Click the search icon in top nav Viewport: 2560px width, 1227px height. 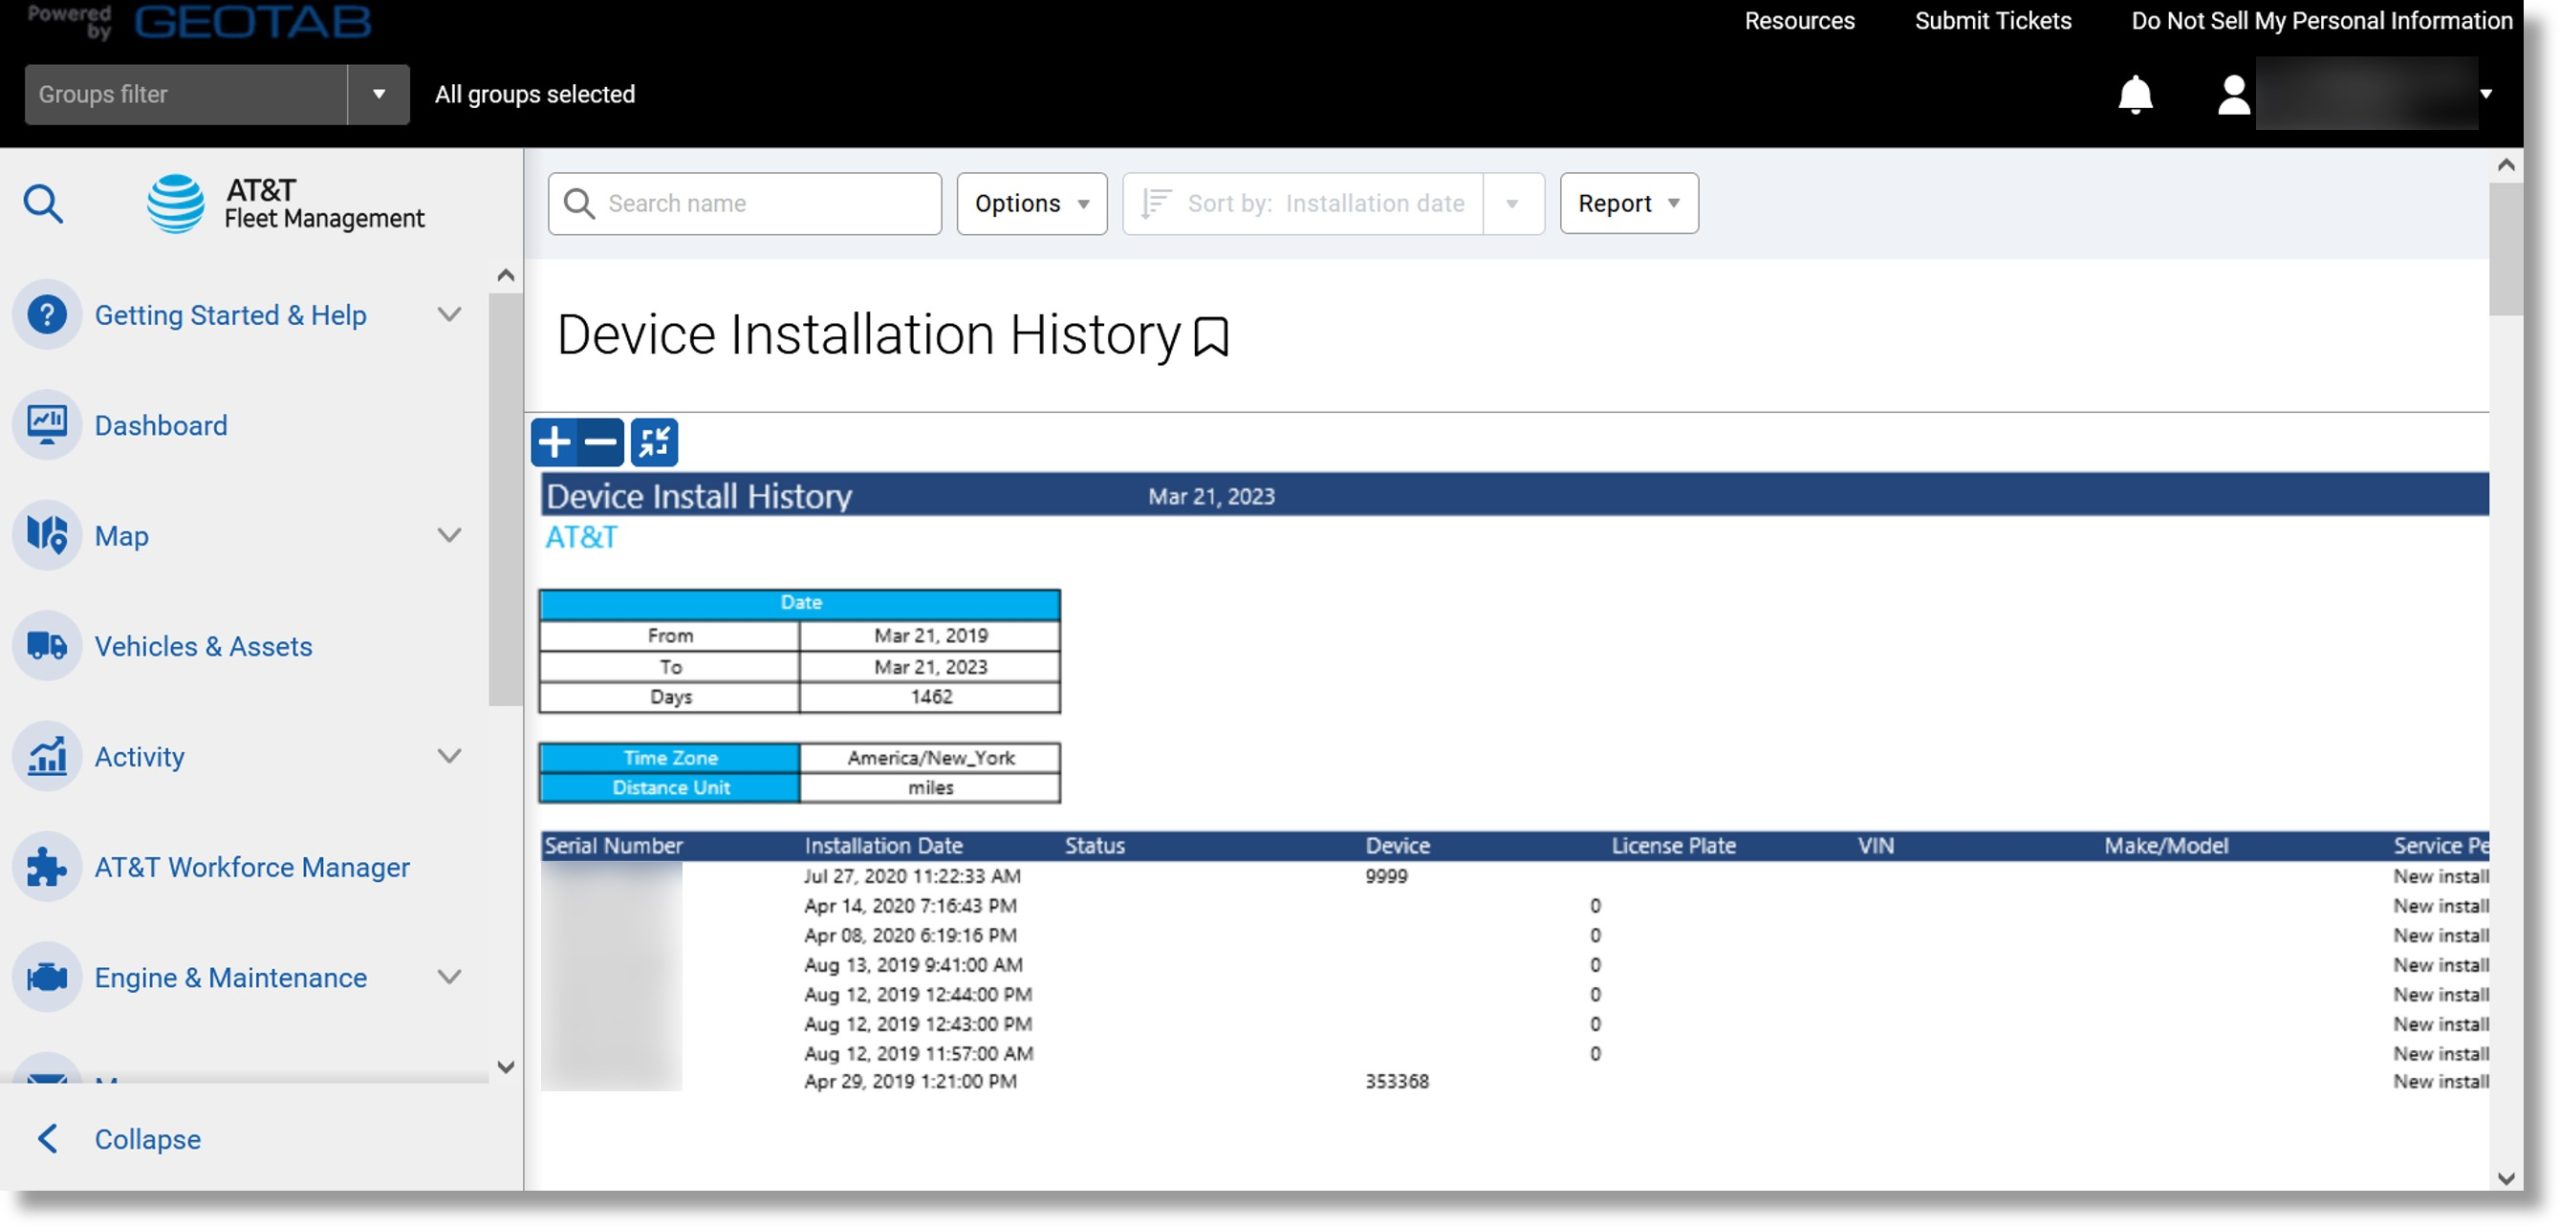(x=42, y=202)
